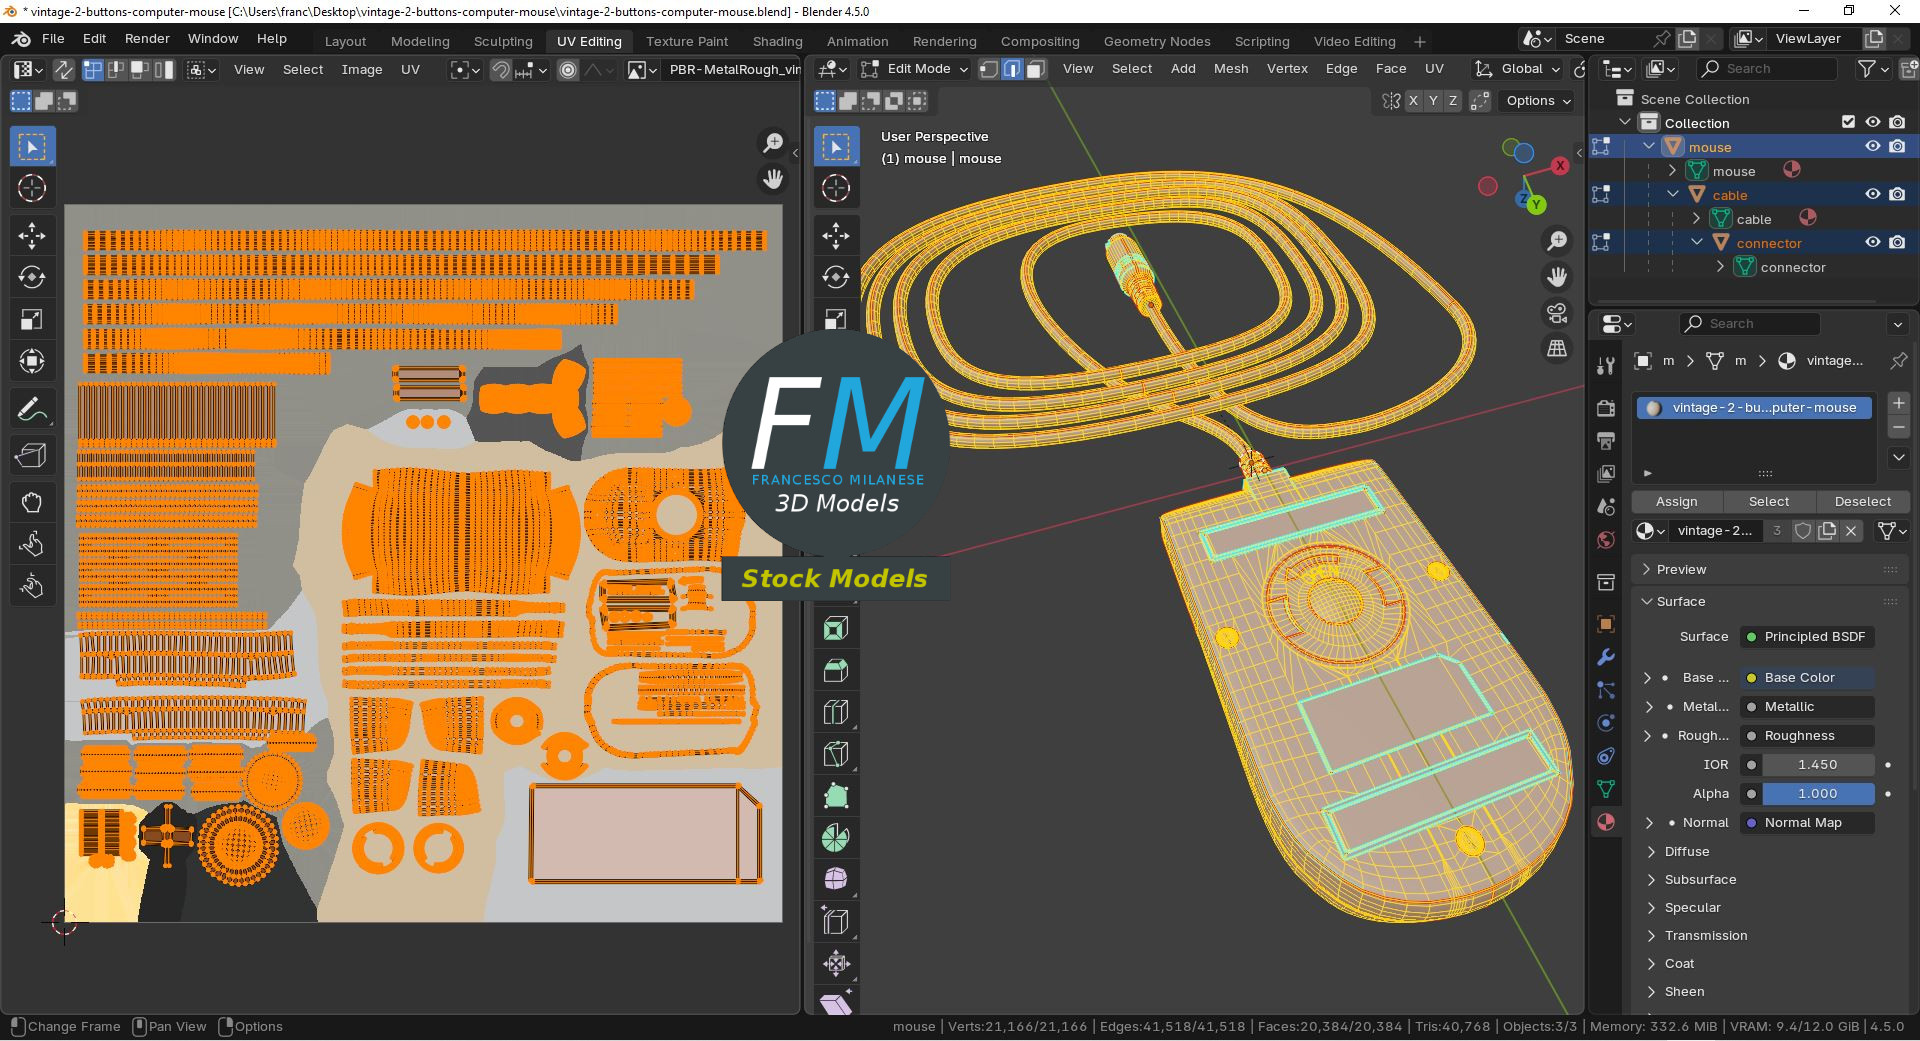Image resolution: width=1920 pixels, height=1041 pixels.
Task: Open the Render menu
Action: click(147, 39)
